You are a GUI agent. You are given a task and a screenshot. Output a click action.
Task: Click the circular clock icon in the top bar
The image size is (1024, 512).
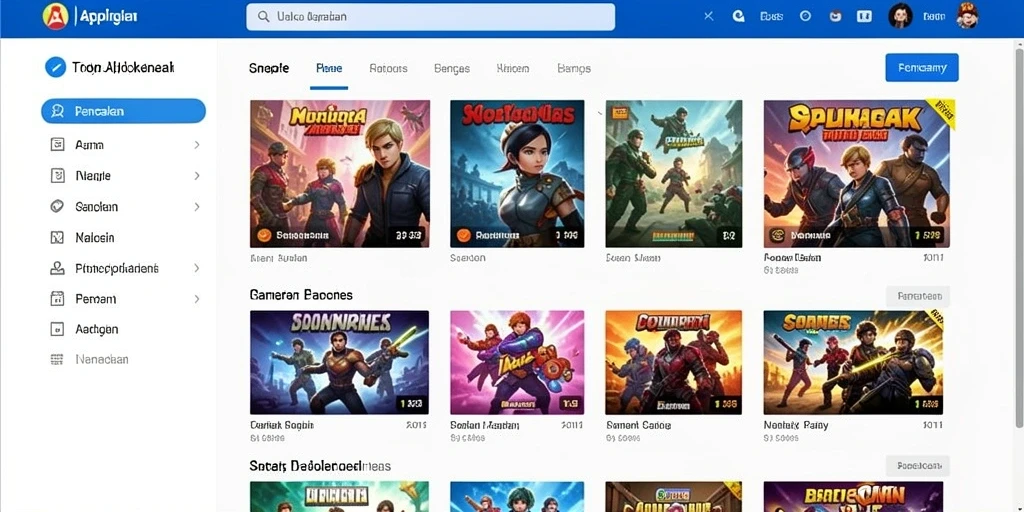point(805,16)
